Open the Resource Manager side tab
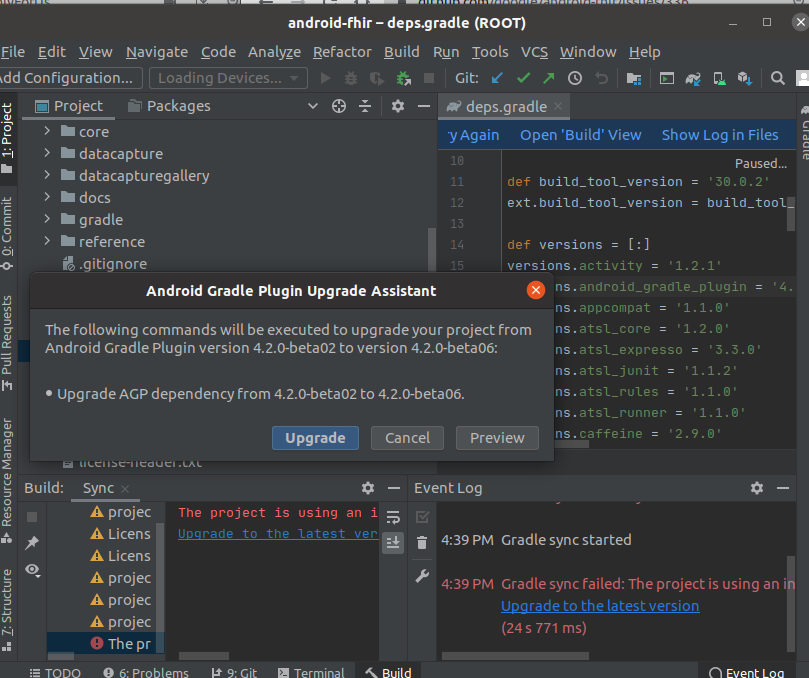The width and height of the screenshot is (809, 678). pyautogui.click(x=7, y=480)
